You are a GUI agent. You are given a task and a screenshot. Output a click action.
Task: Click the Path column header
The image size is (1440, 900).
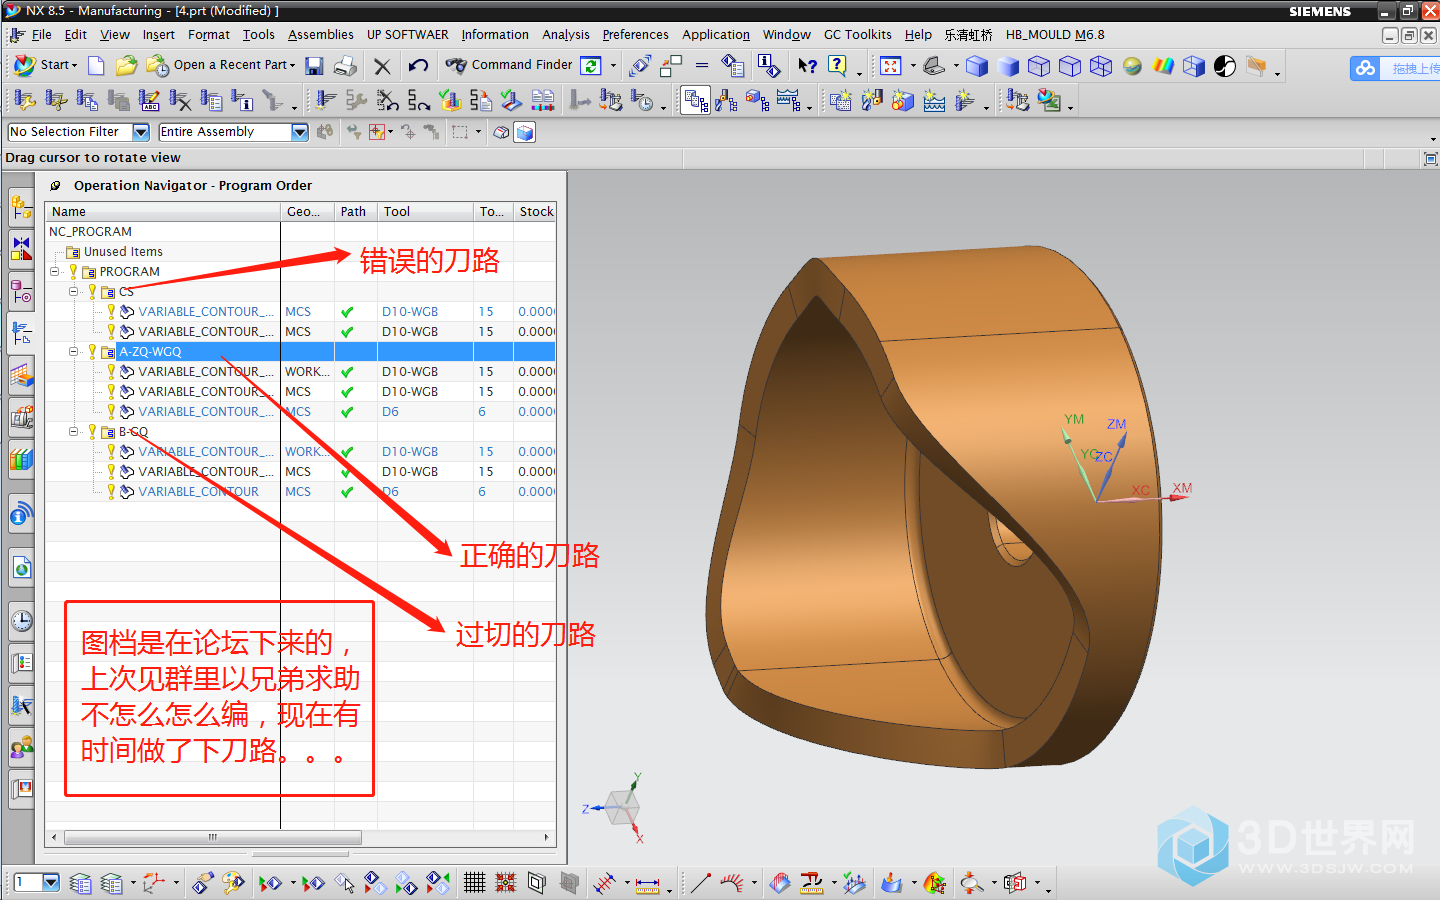click(x=356, y=212)
